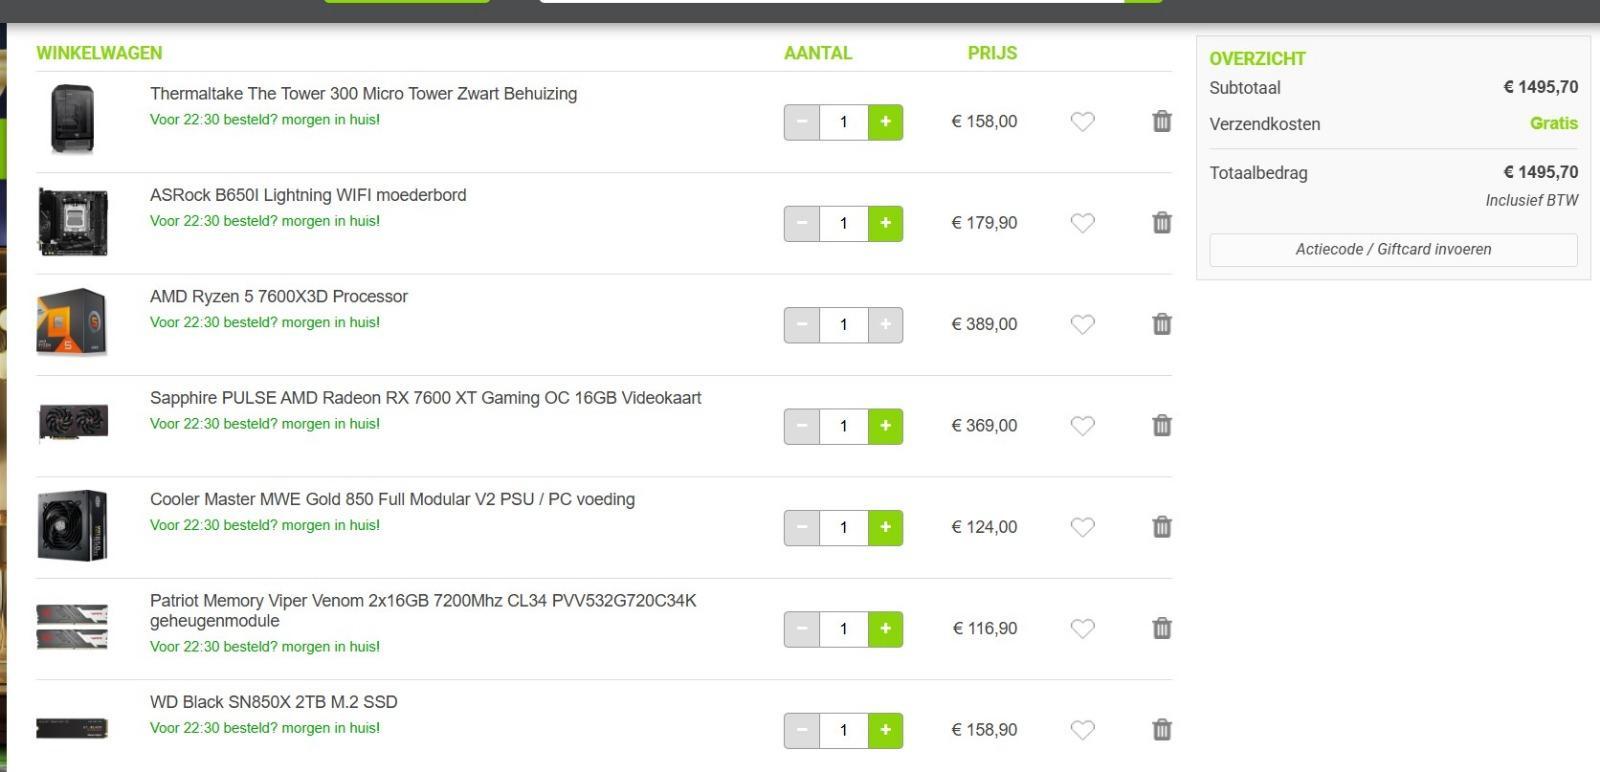1600x772 pixels.
Task: Wishlist the Sapphire PULSE RX 7600 XT
Action: pos(1083,426)
